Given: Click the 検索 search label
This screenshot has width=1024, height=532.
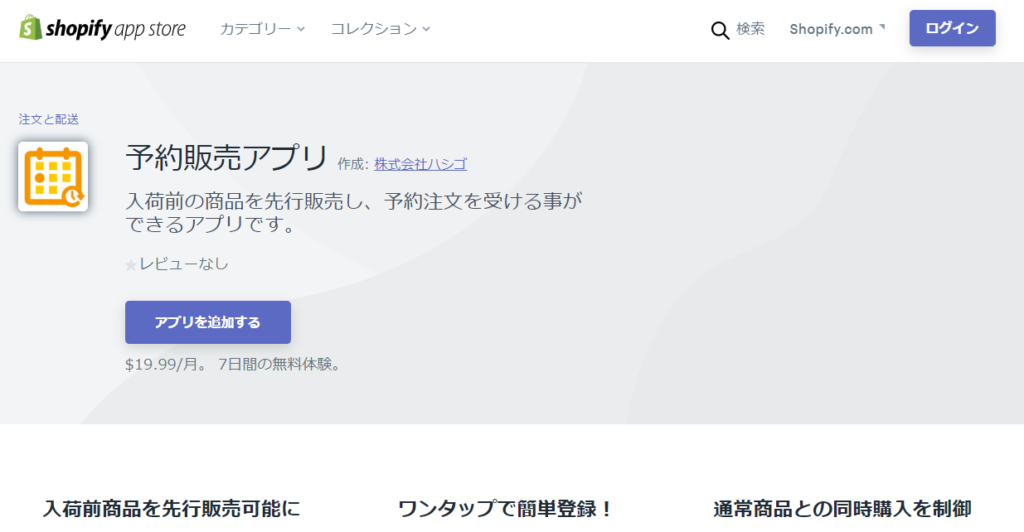Looking at the screenshot, I should (x=750, y=29).
